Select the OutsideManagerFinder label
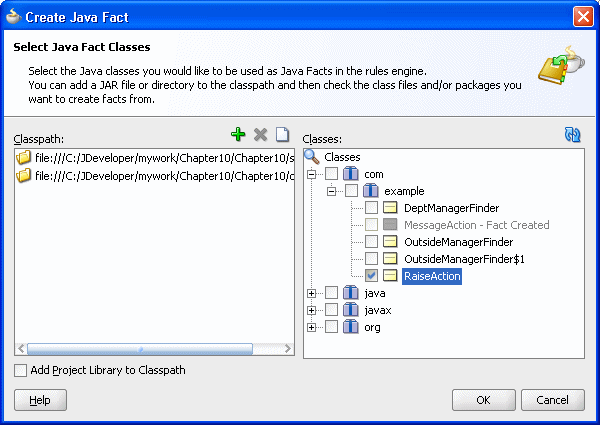 458,242
